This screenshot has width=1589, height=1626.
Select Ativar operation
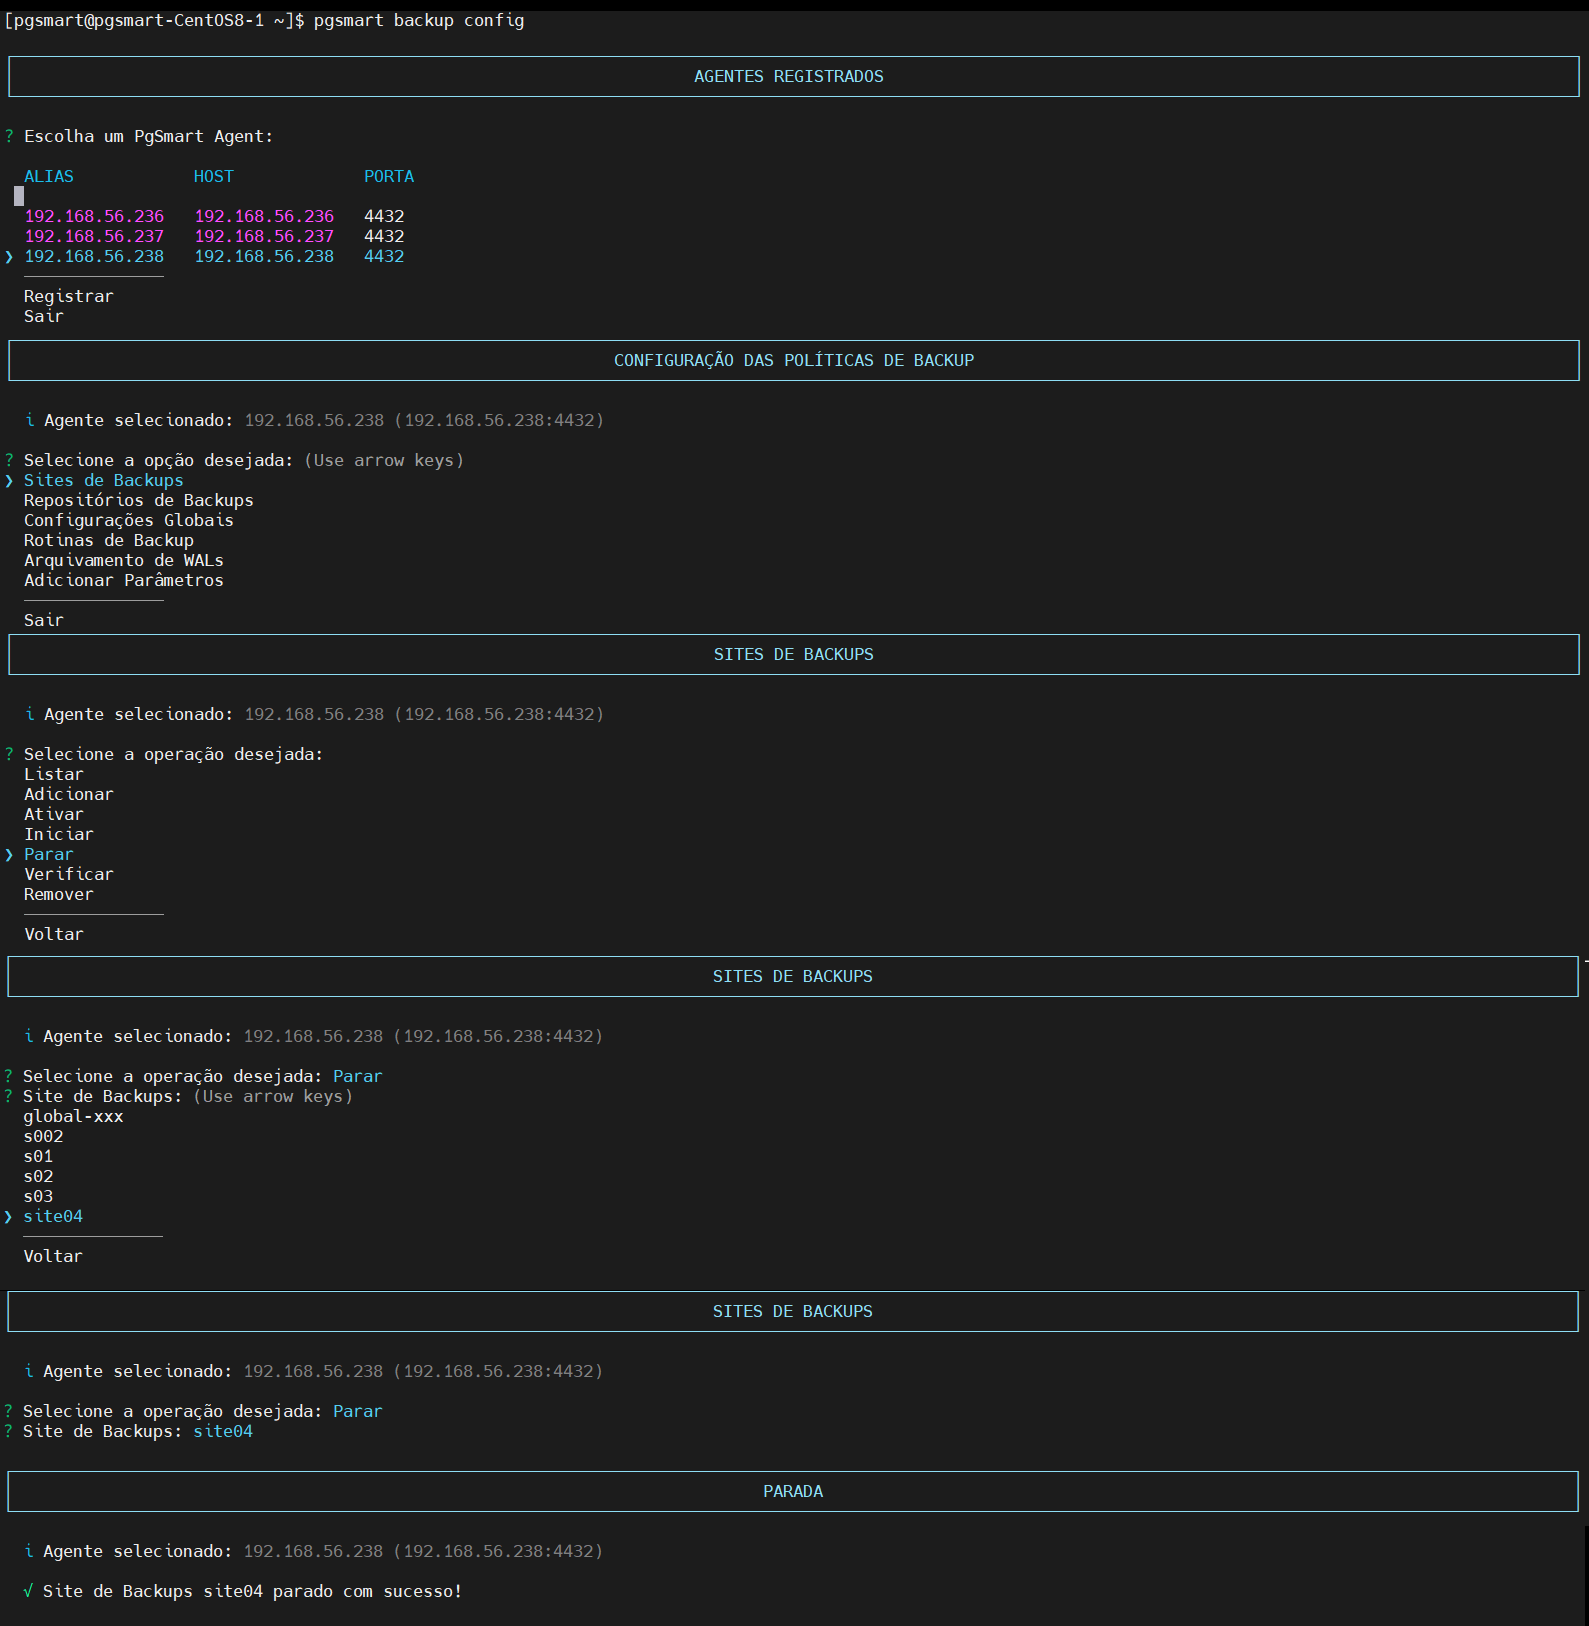coord(54,814)
